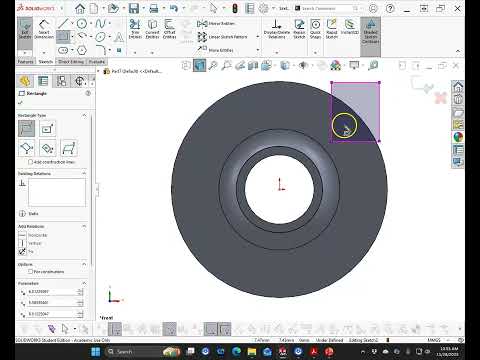Click Linear Sketch Pattern
The height and width of the screenshot is (360, 480).
coord(222,37)
